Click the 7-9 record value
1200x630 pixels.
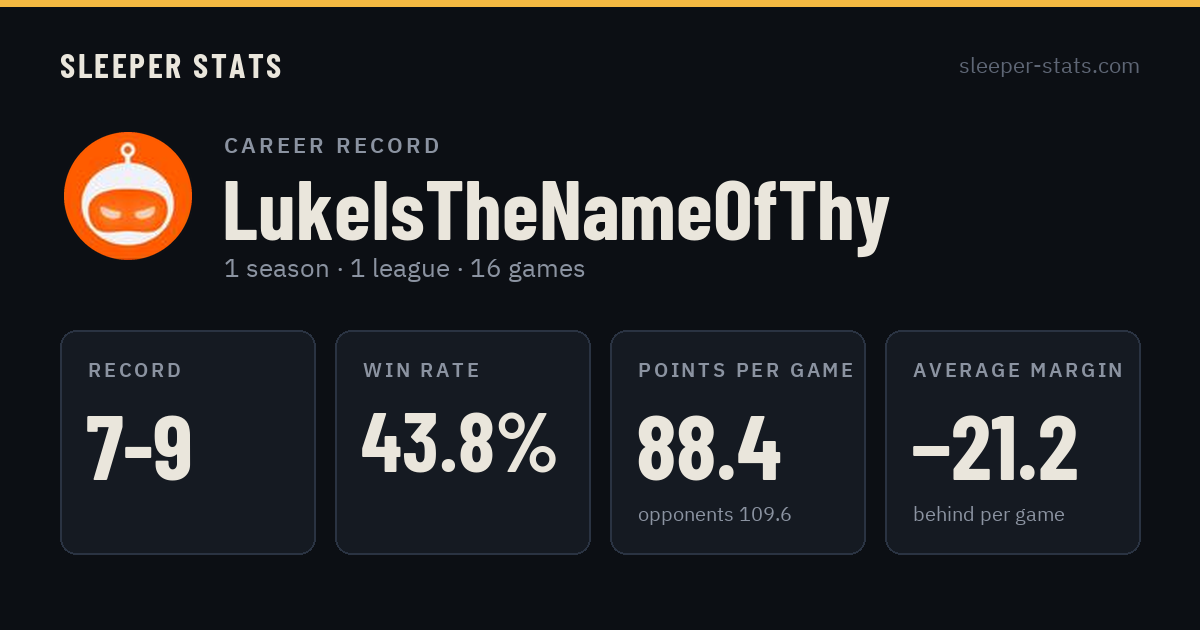pos(139,448)
